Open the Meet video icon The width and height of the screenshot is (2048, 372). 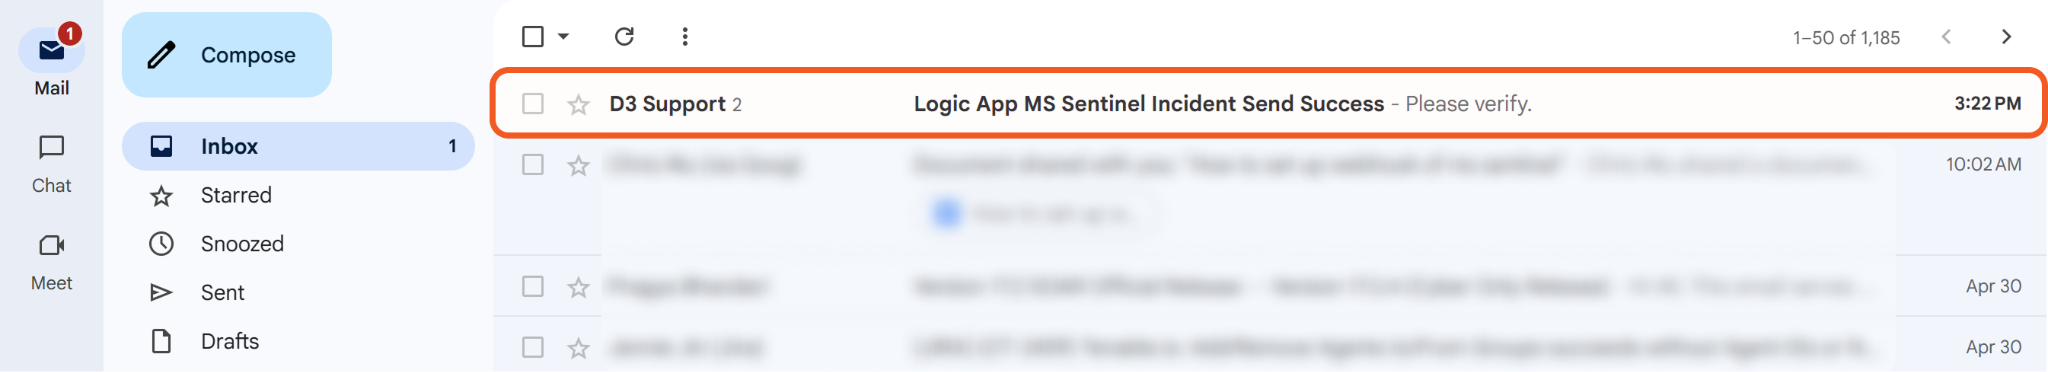coord(52,245)
